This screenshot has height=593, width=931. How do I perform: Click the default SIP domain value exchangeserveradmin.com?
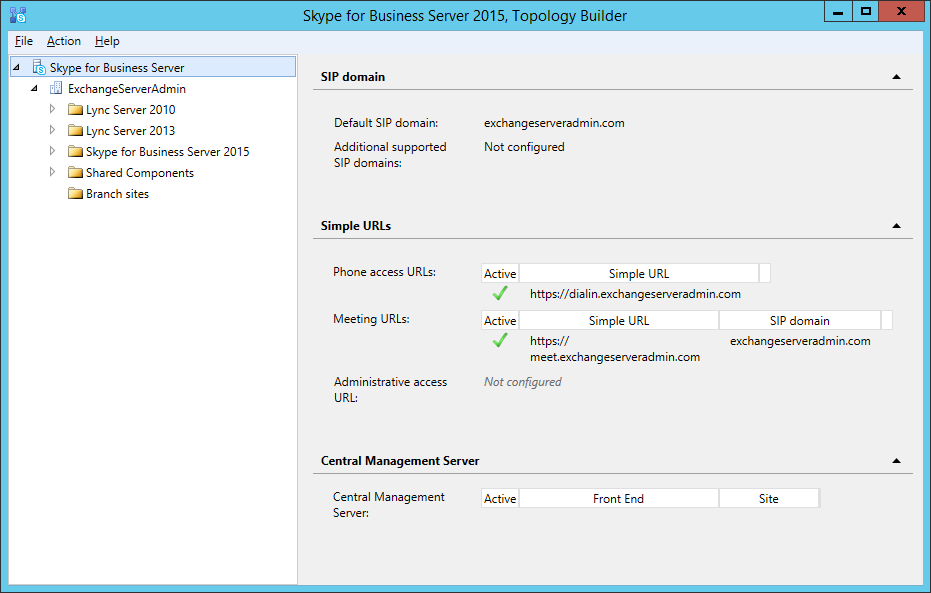tap(554, 123)
